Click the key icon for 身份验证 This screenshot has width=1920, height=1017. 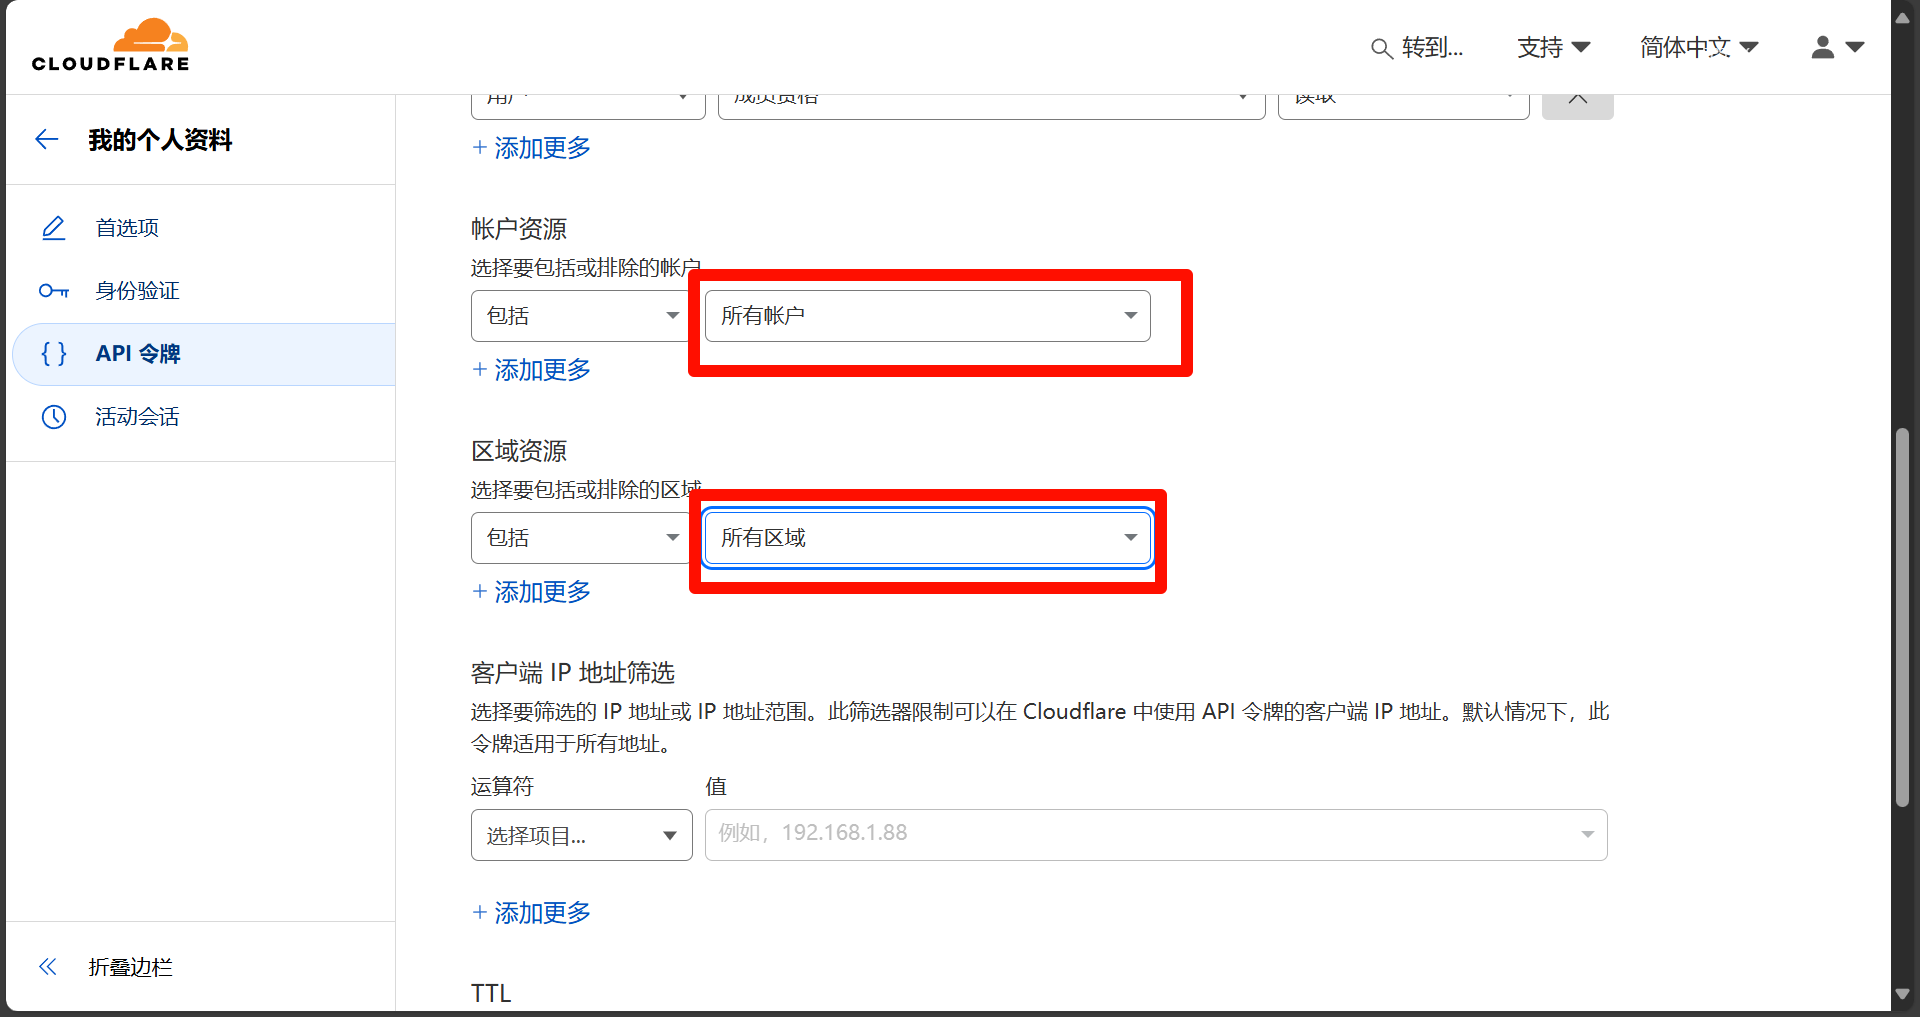[53, 291]
